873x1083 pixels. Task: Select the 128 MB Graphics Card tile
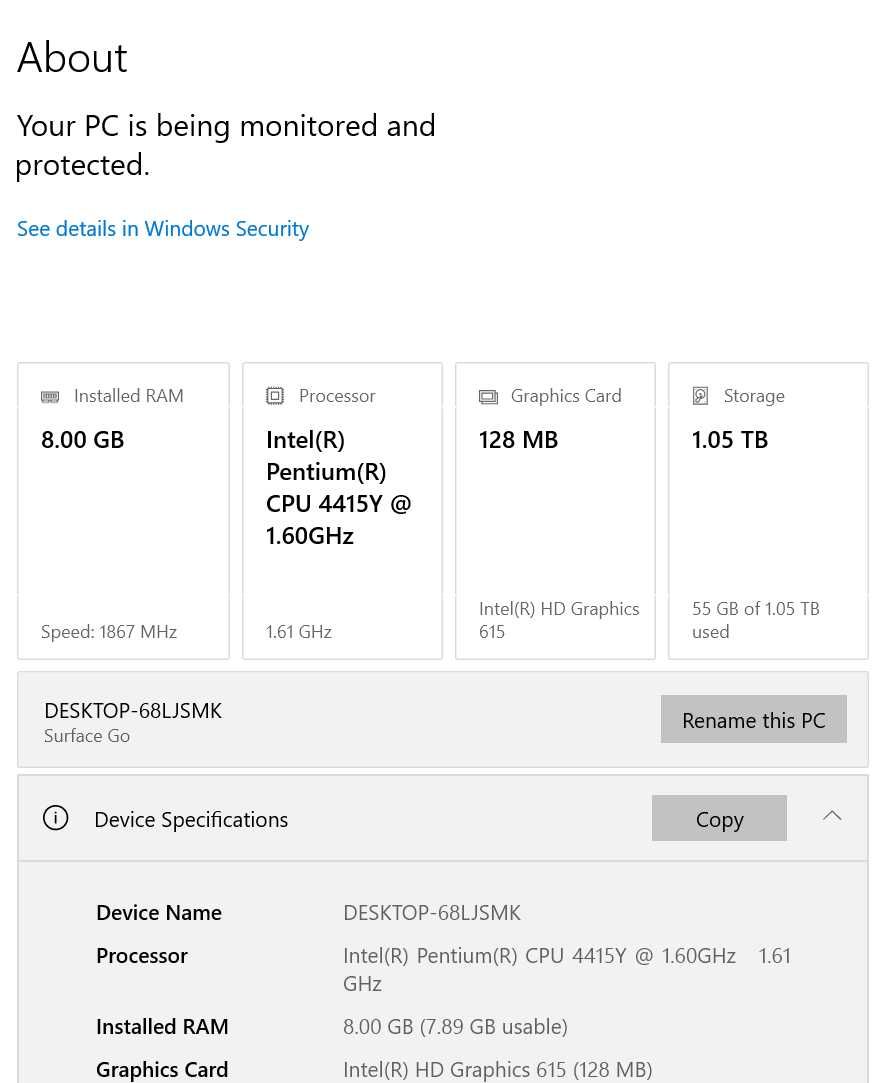(555, 511)
